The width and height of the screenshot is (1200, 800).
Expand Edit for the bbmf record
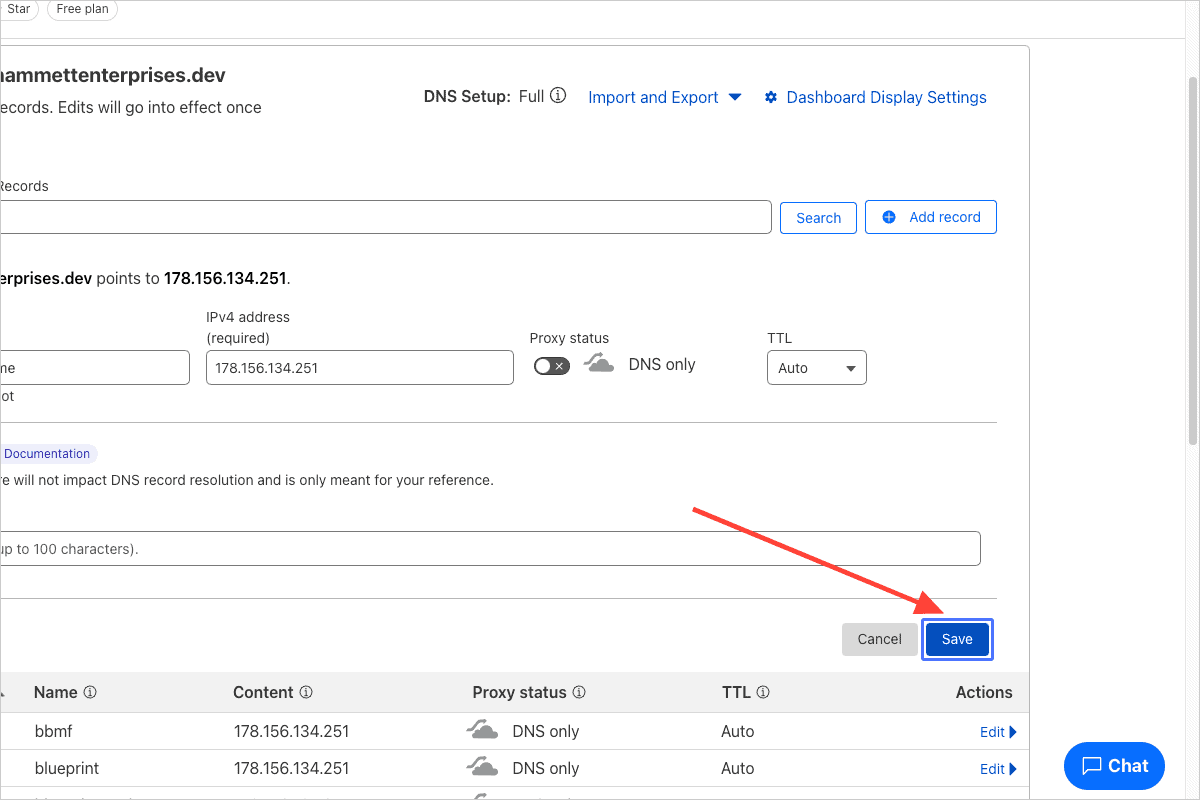(x=997, y=732)
